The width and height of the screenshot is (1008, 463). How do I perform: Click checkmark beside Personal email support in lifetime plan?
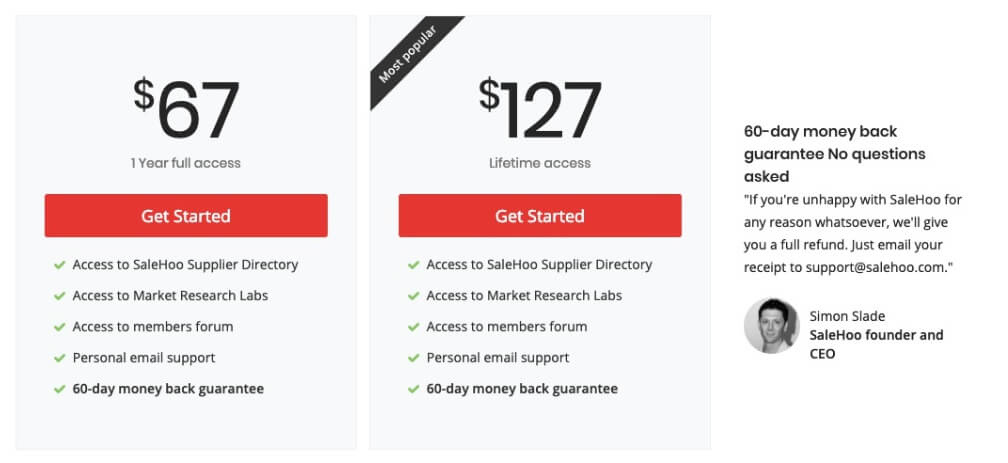coord(413,358)
